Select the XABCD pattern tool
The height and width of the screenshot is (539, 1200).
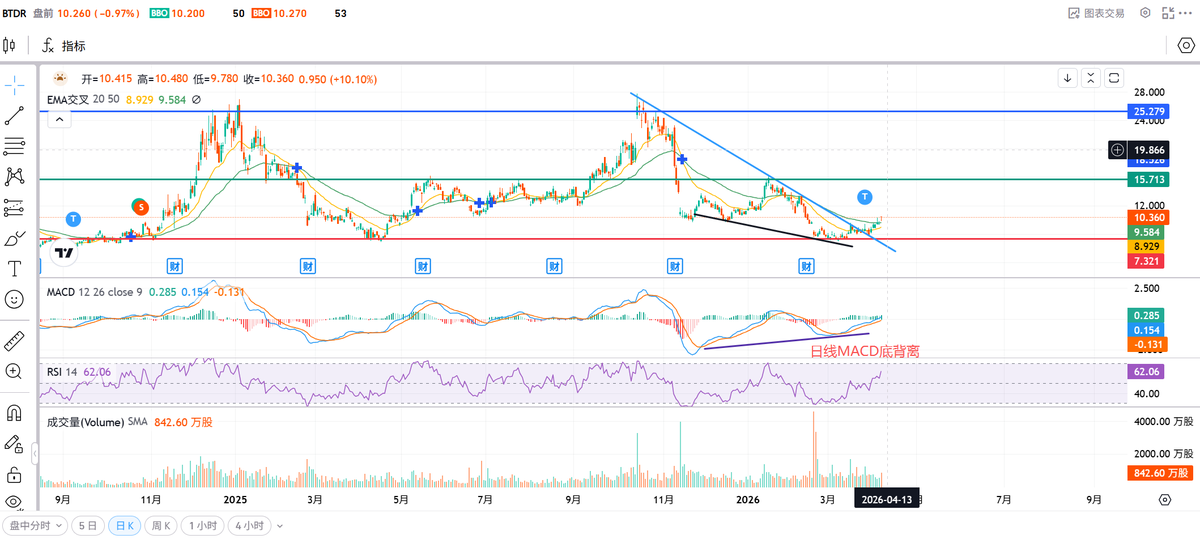[x=14, y=177]
